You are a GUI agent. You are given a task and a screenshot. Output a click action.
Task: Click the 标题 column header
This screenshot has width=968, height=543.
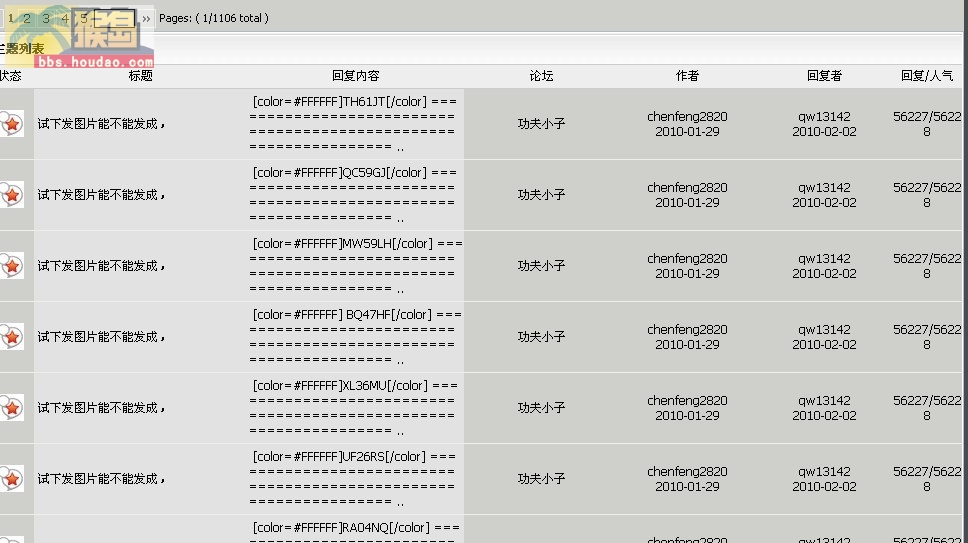(140, 76)
